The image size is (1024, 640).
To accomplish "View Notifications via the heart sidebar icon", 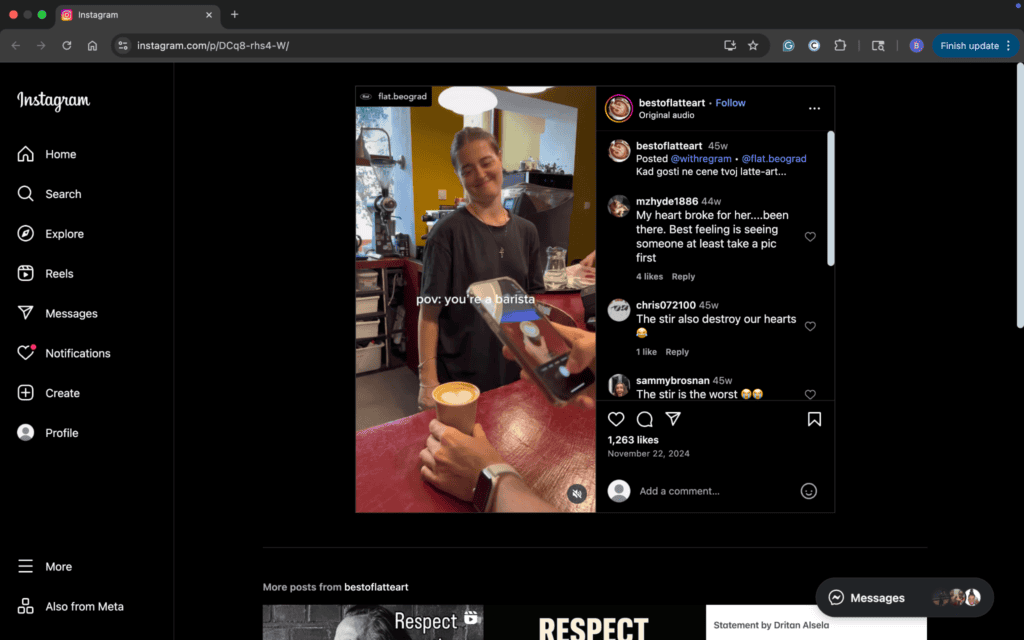I will point(76,353).
